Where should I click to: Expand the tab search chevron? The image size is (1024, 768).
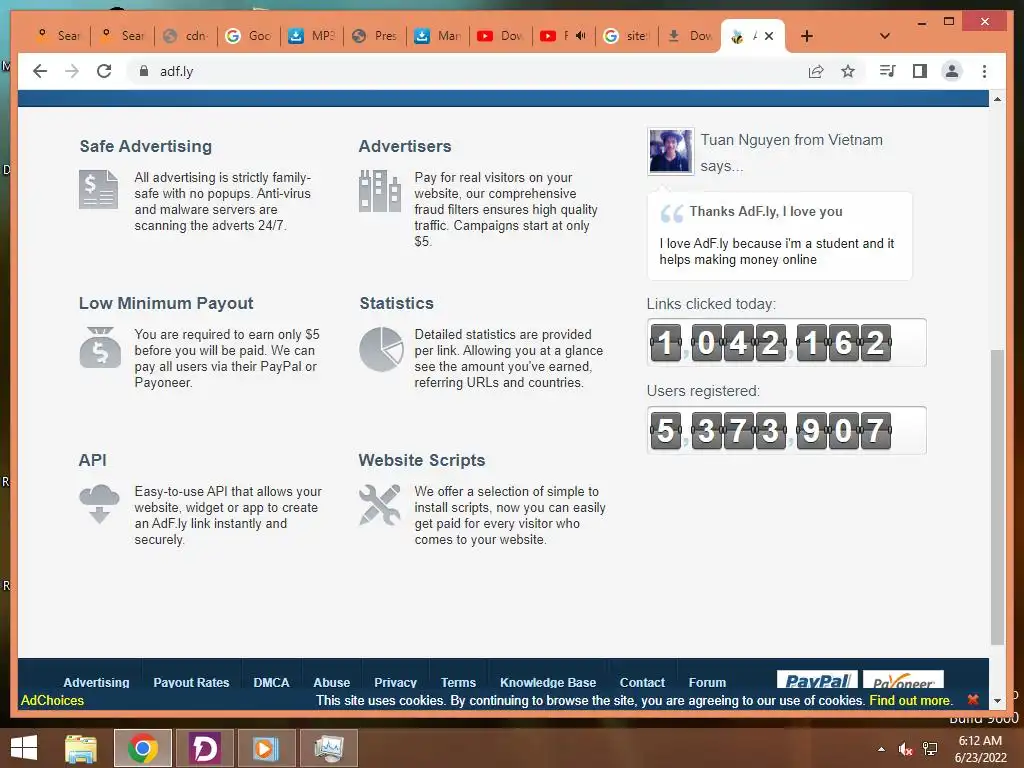pyautogui.click(x=884, y=36)
